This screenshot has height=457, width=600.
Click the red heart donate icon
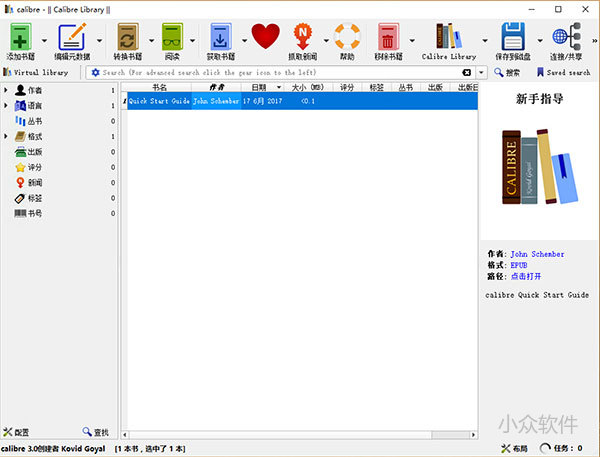point(265,36)
